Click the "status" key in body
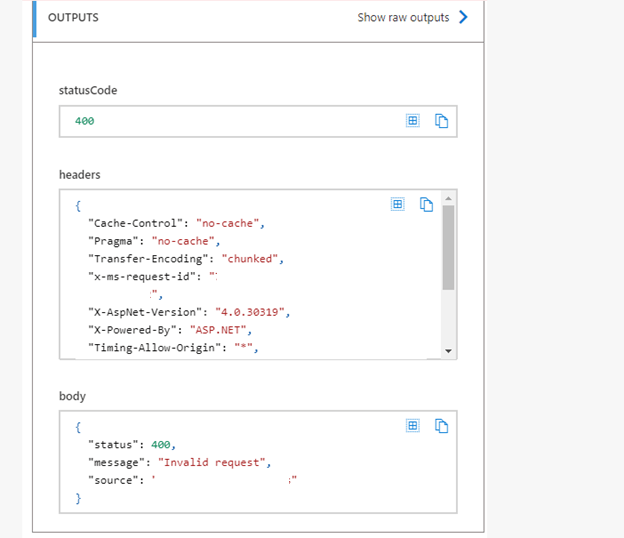This screenshot has height=538, width=624. coord(113,444)
